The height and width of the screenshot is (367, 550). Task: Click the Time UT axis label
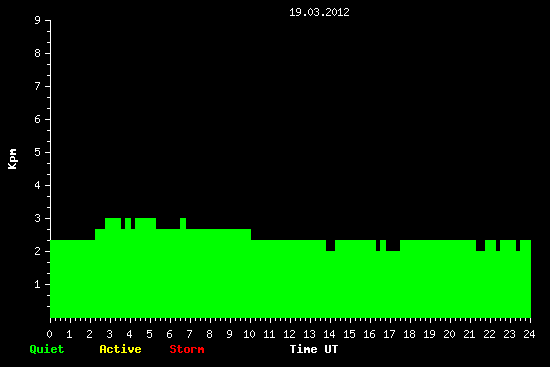pos(314,349)
